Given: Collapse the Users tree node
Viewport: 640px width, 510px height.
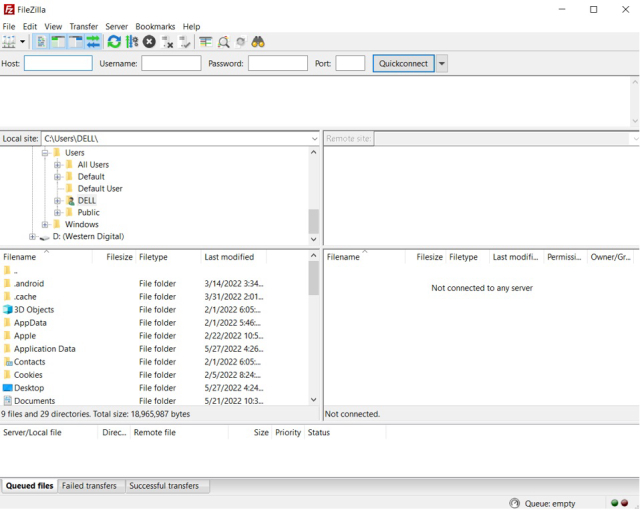Looking at the screenshot, I should point(45,153).
